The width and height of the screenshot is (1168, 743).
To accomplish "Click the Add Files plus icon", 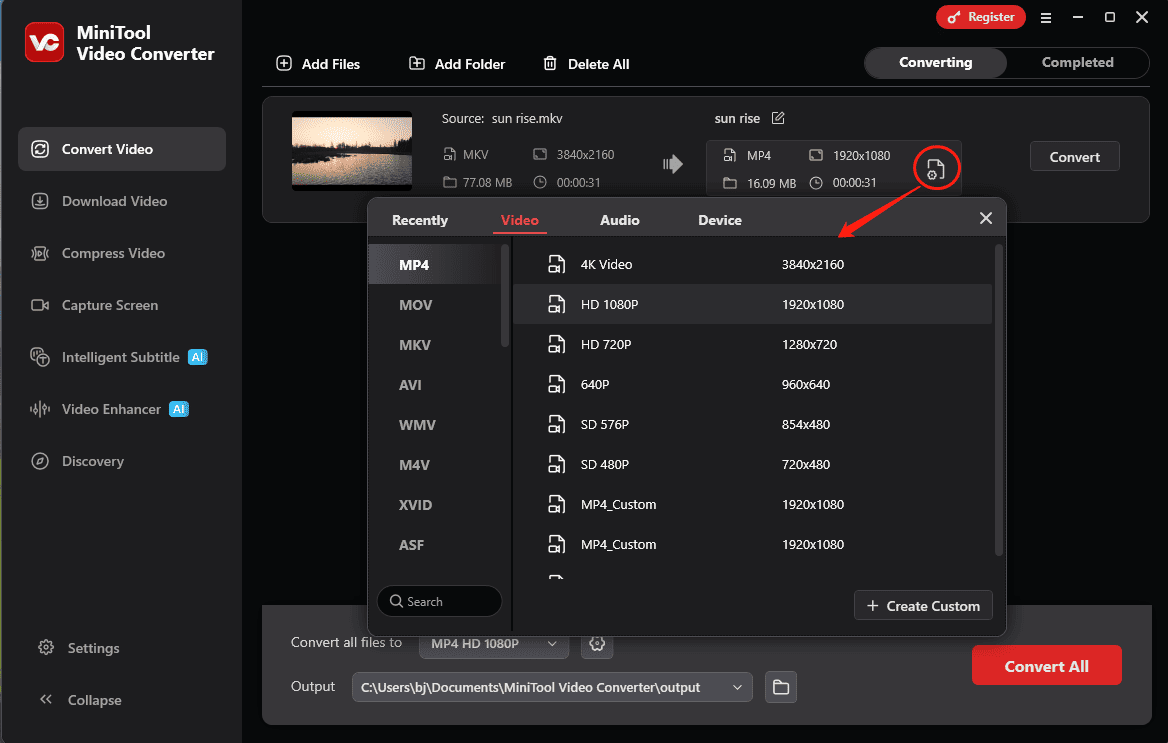I will [x=284, y=63].
